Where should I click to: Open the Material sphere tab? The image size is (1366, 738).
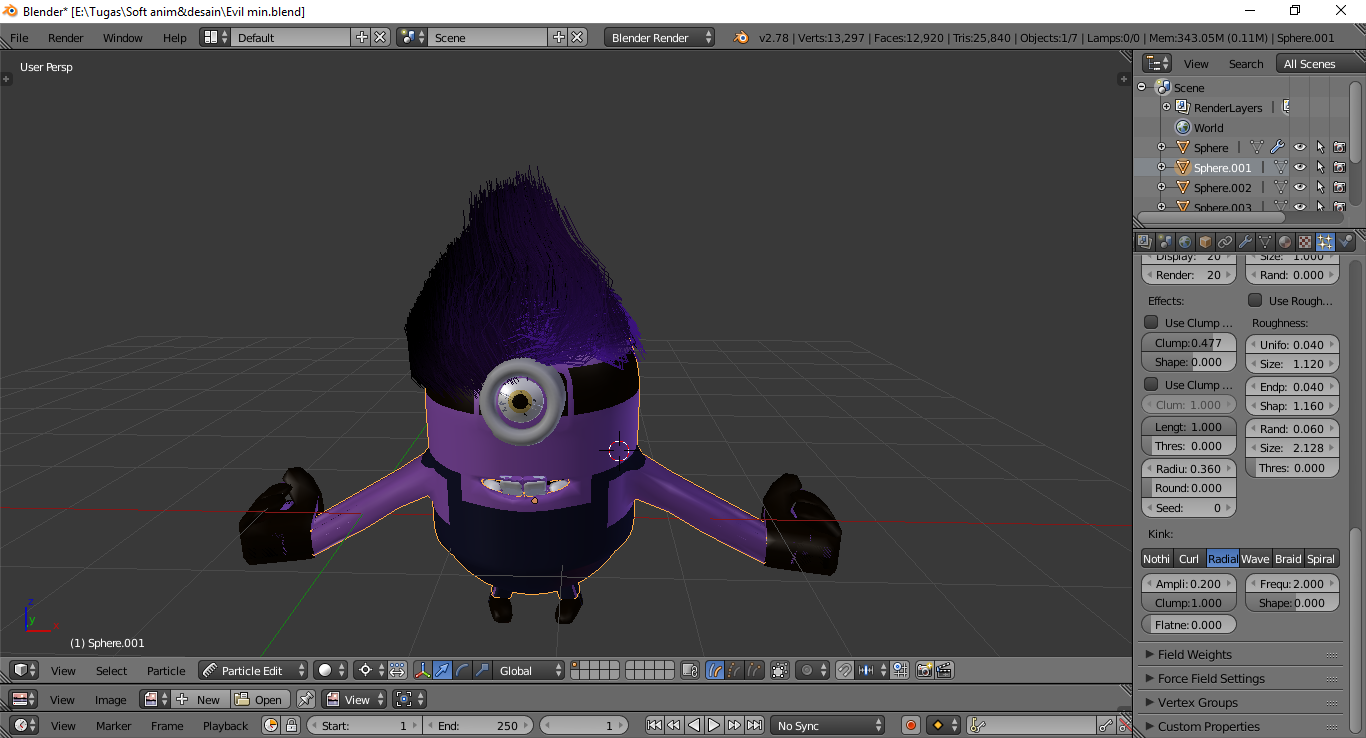coord(1285,242)
